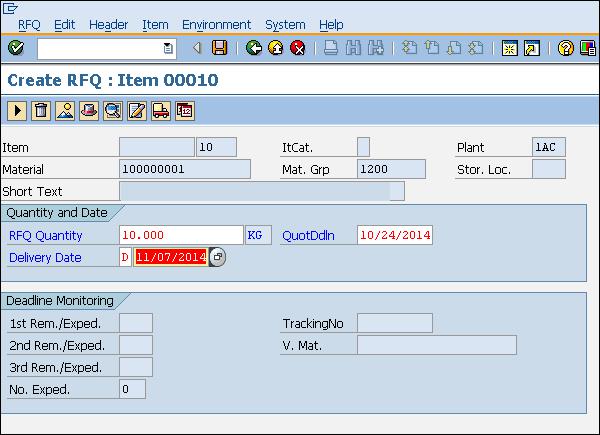Click the 3rd Rem./Exped. field

click(x=136, y=367)
